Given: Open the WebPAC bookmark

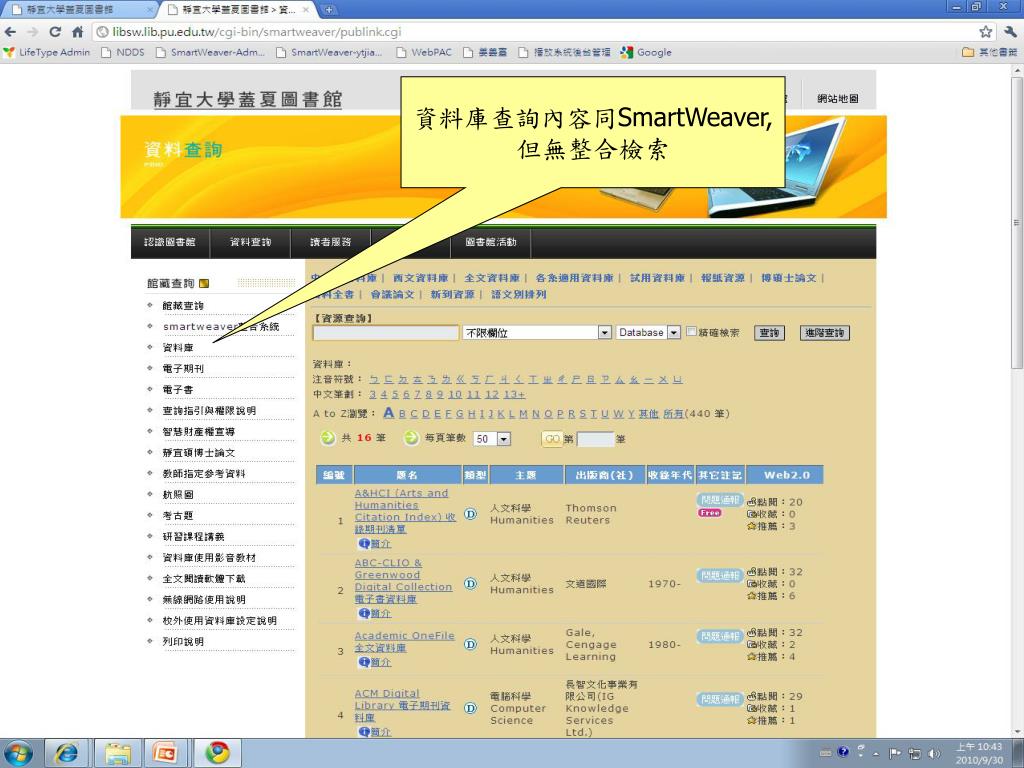Looking at the screenshot, I should (425, 52).
